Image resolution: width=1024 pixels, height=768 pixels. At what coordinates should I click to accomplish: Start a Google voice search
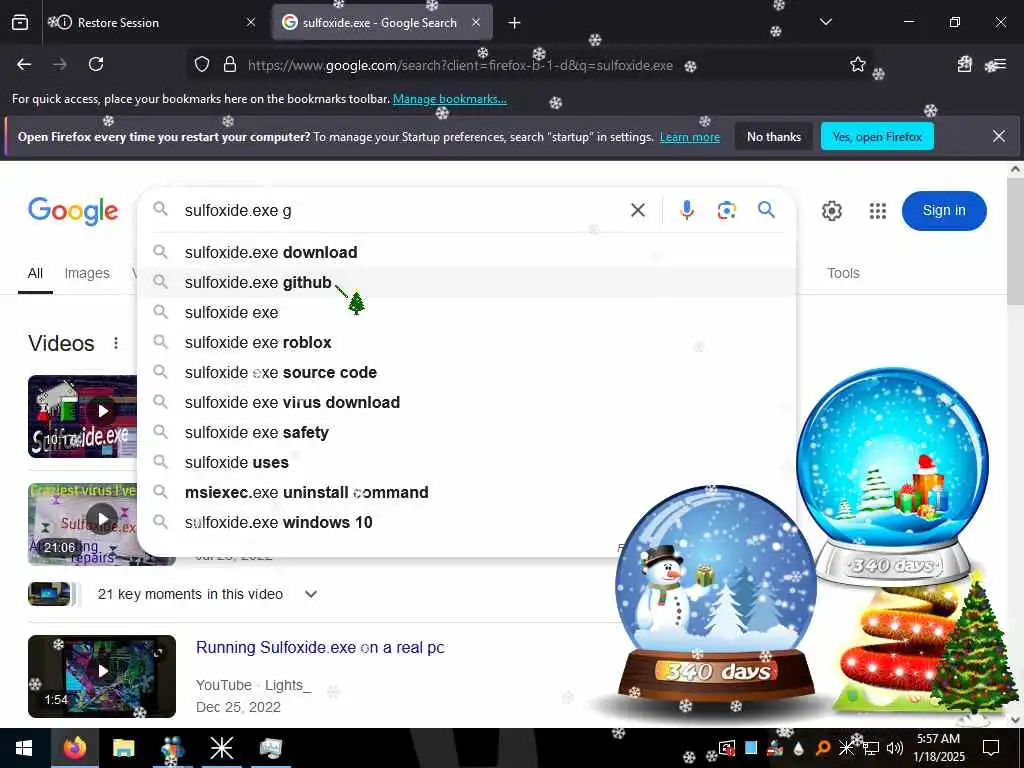point(686,210)
